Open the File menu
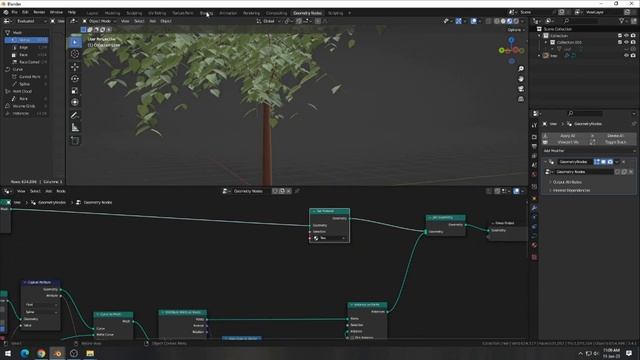This screenshot has width=640, height=360. pos(15,13)
